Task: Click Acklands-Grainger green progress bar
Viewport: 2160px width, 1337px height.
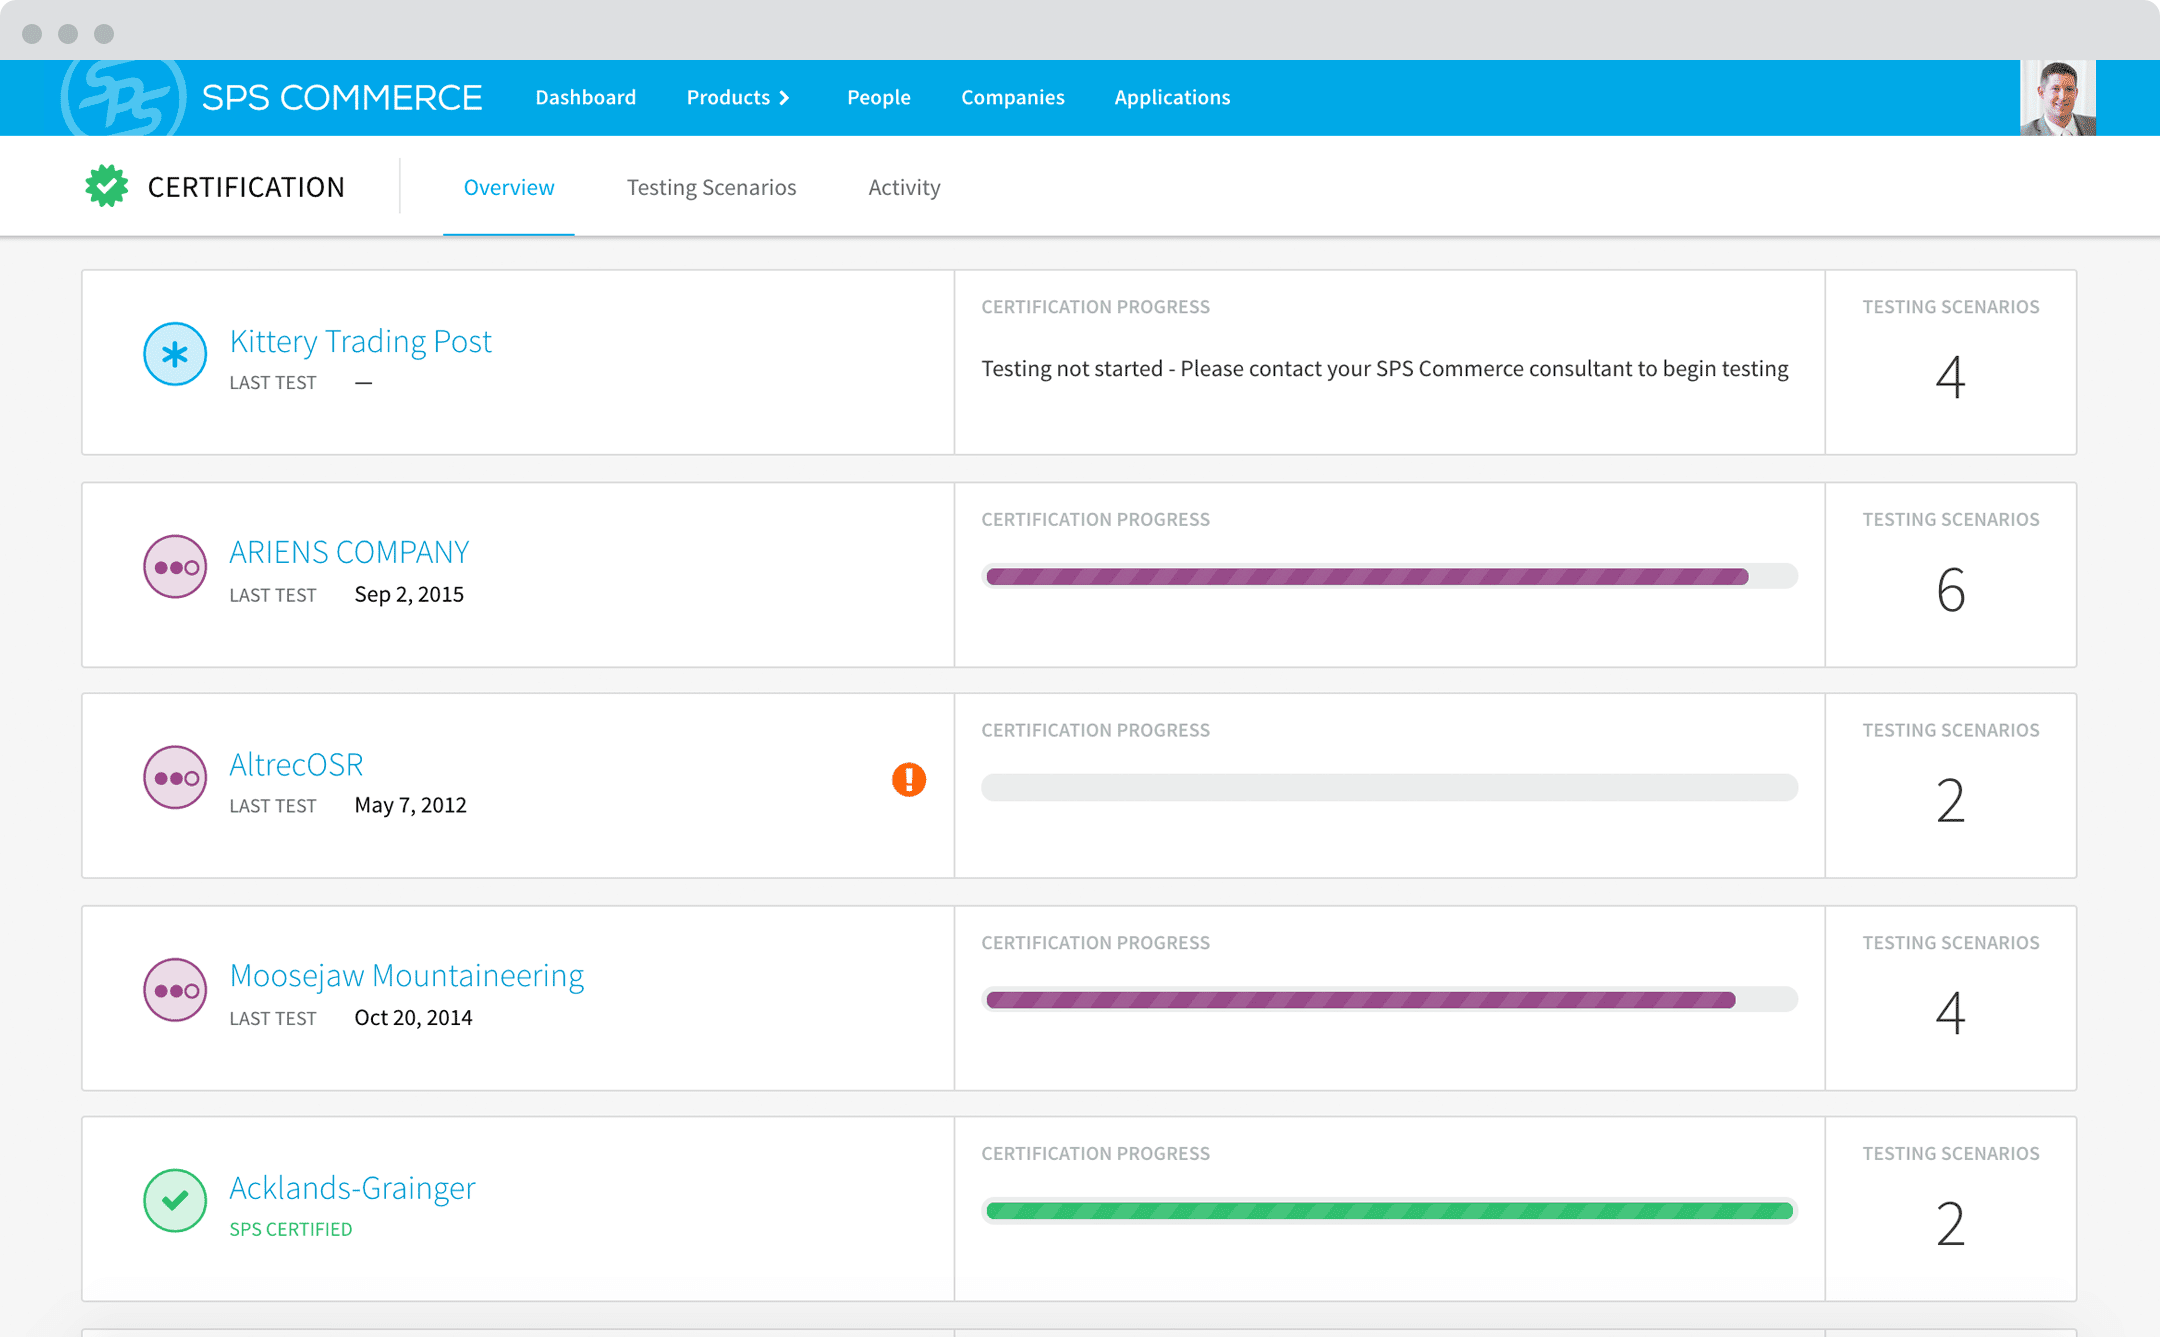Action: (1390, 1211)
